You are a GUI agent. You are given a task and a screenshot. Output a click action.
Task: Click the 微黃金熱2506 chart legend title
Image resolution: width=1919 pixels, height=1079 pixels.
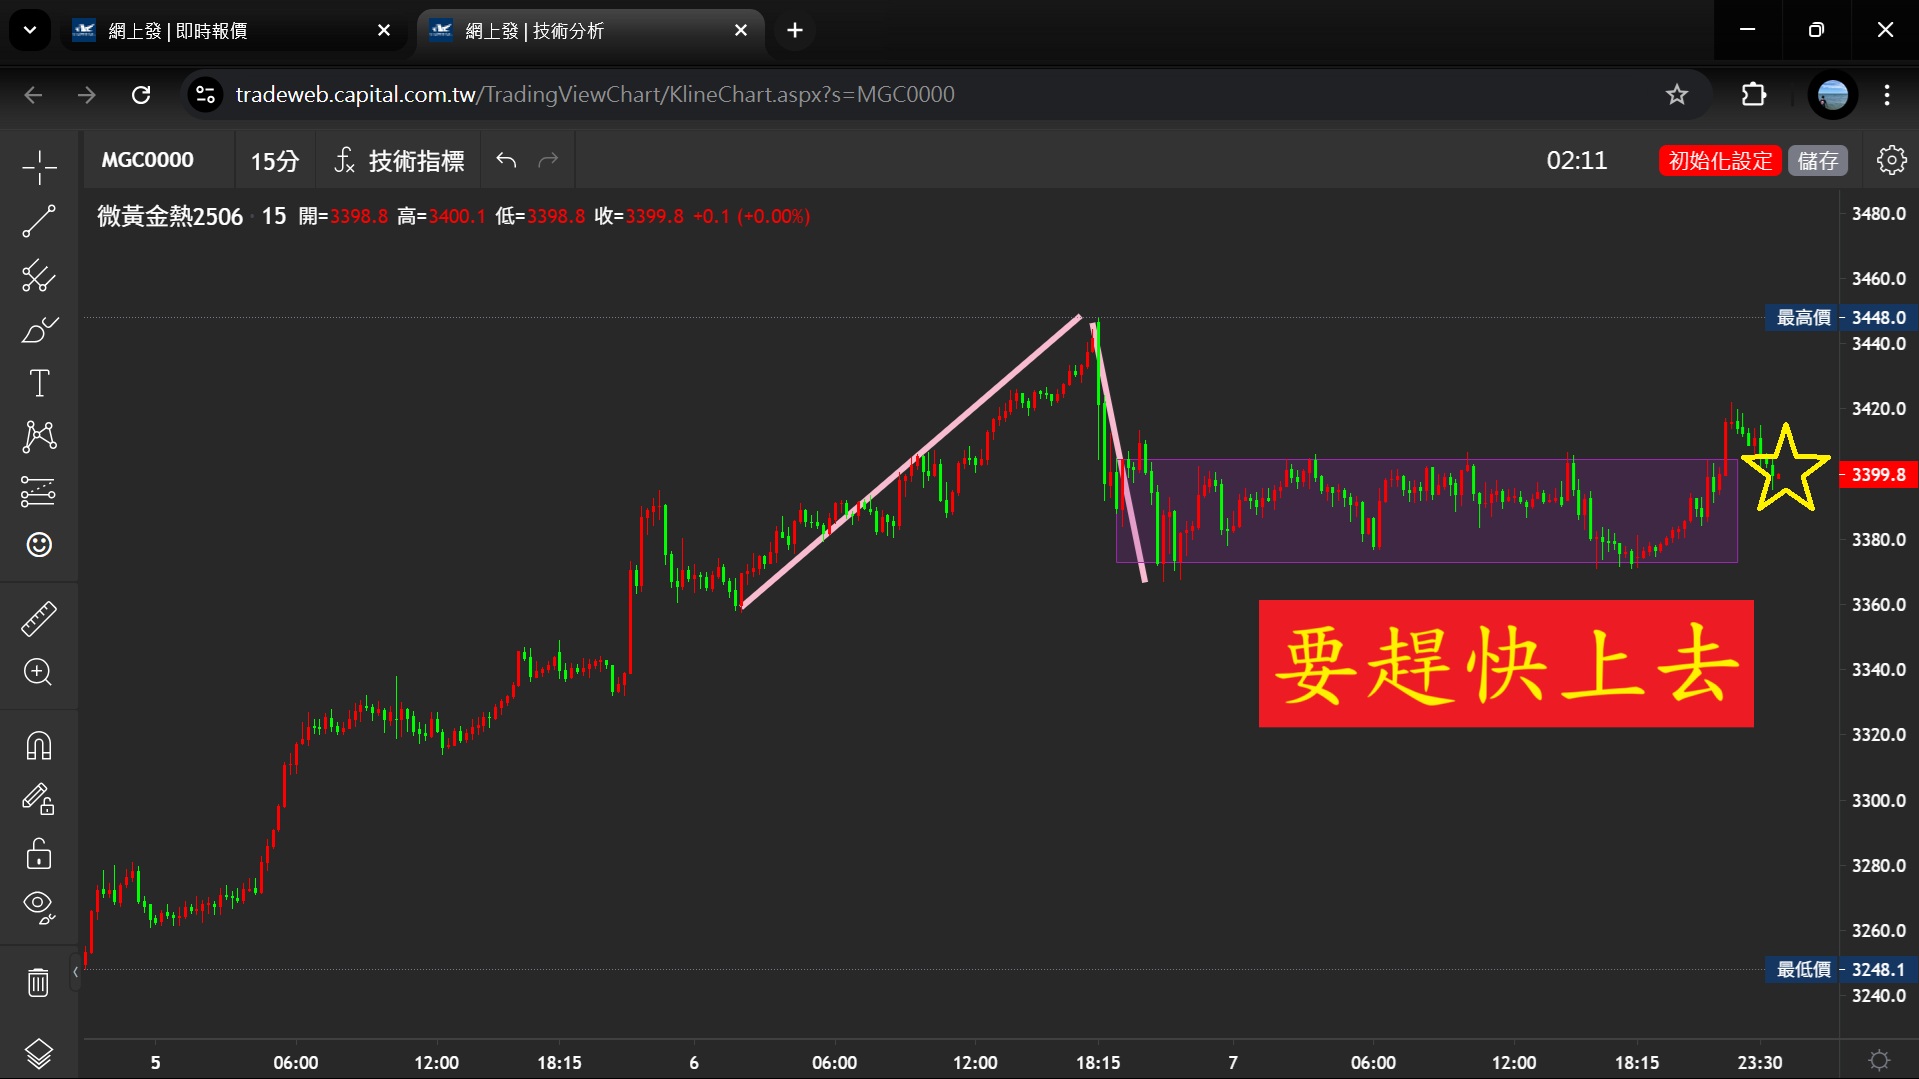(170, 216)
